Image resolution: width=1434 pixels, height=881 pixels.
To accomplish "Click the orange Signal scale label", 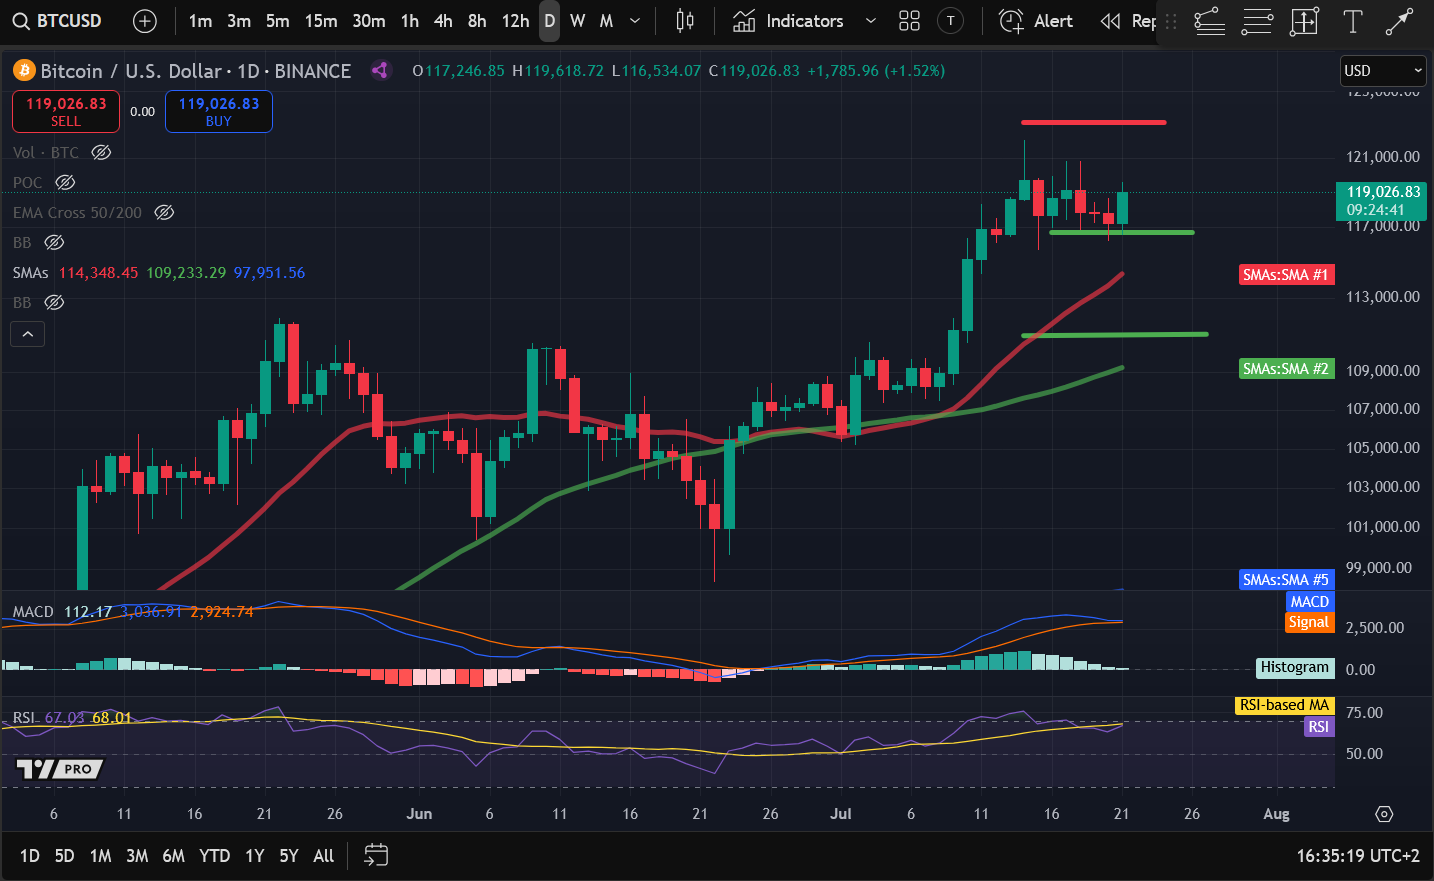I will [x=1309, y=622].
